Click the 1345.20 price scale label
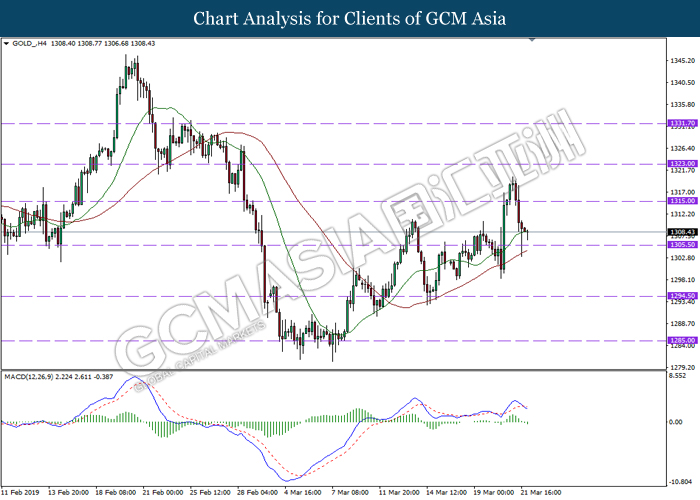 [683, 61]
